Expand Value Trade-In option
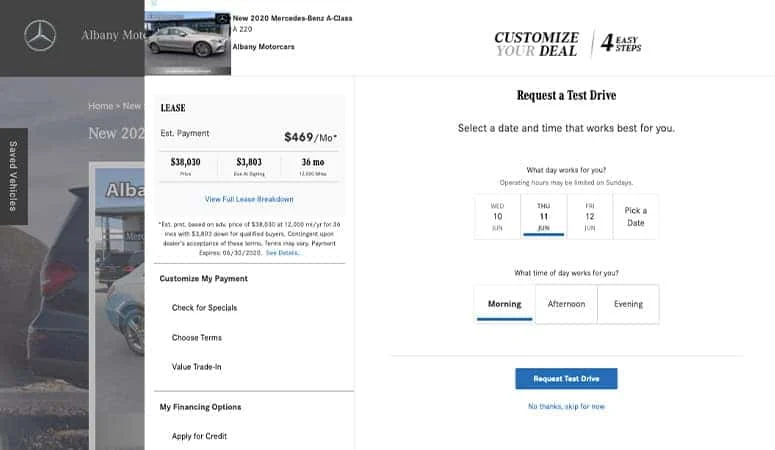Viewport: 775px width, 450px height. click(196, 366)
